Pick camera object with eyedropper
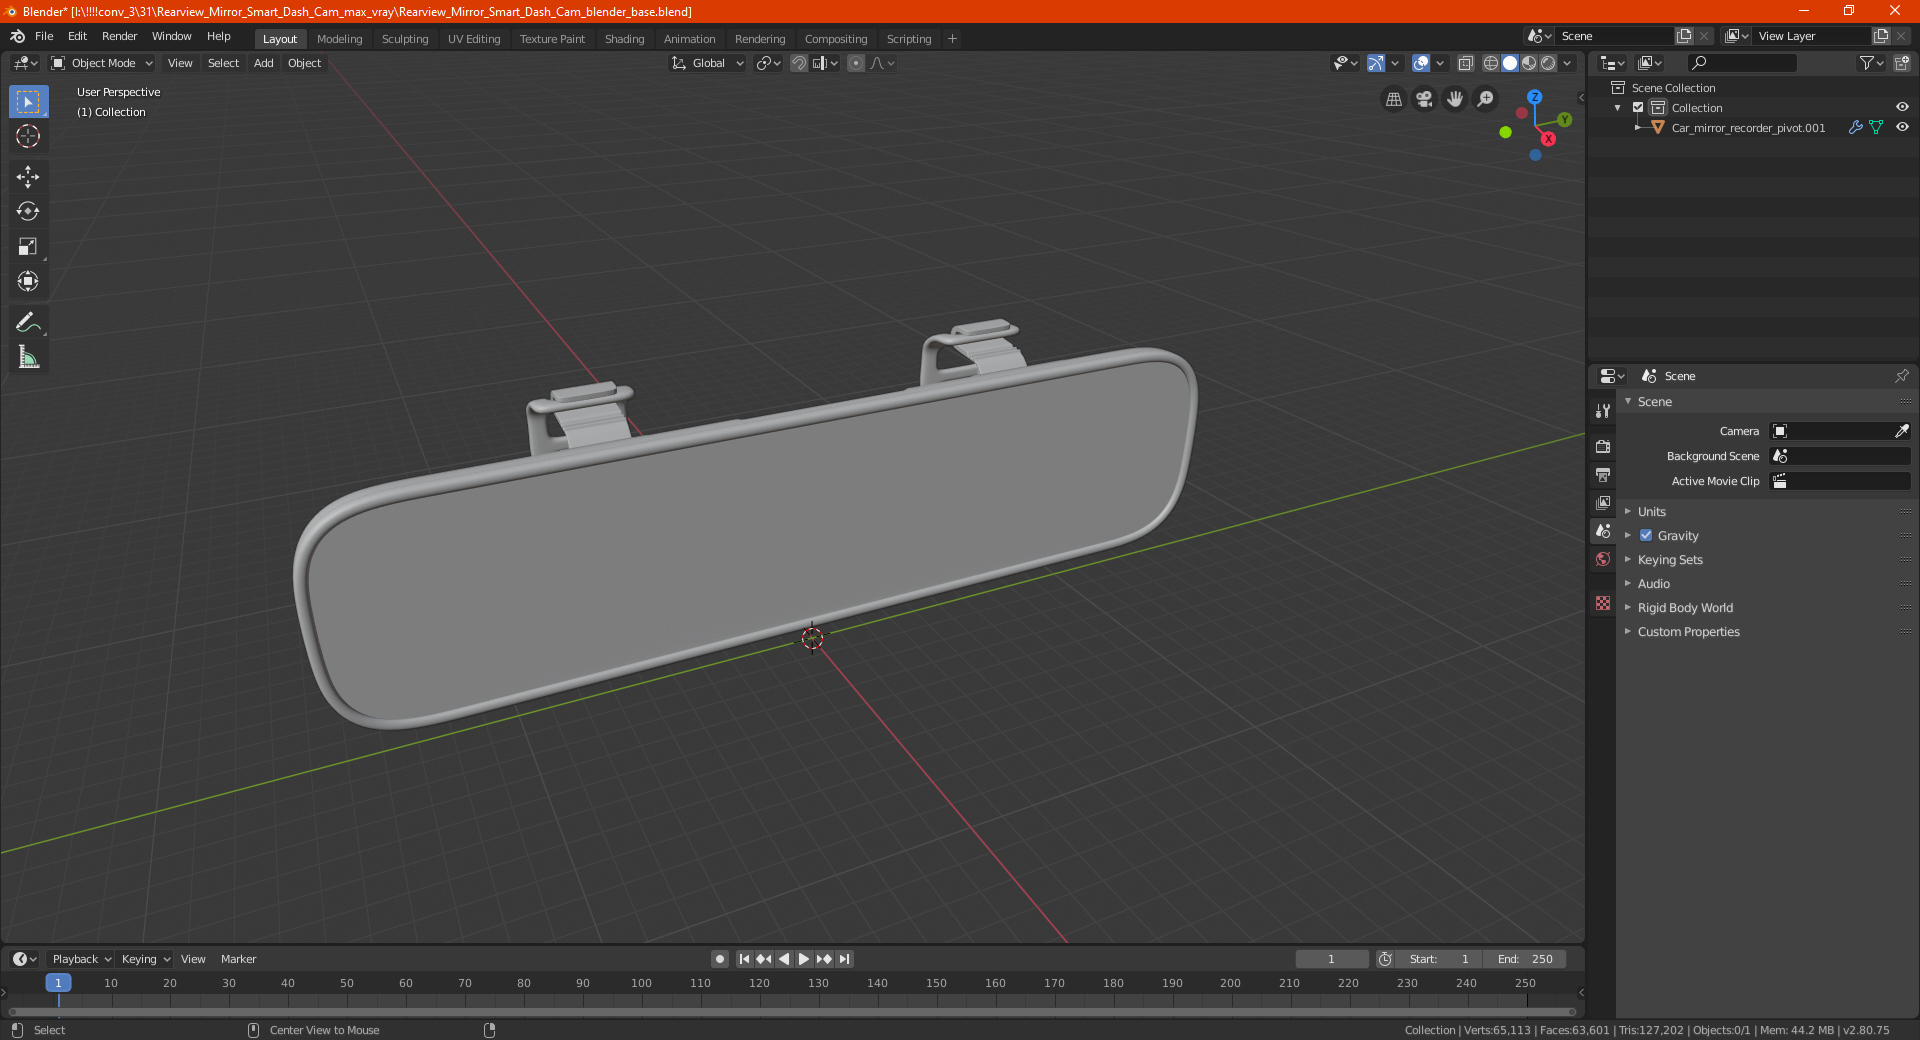 (1902, 431)
